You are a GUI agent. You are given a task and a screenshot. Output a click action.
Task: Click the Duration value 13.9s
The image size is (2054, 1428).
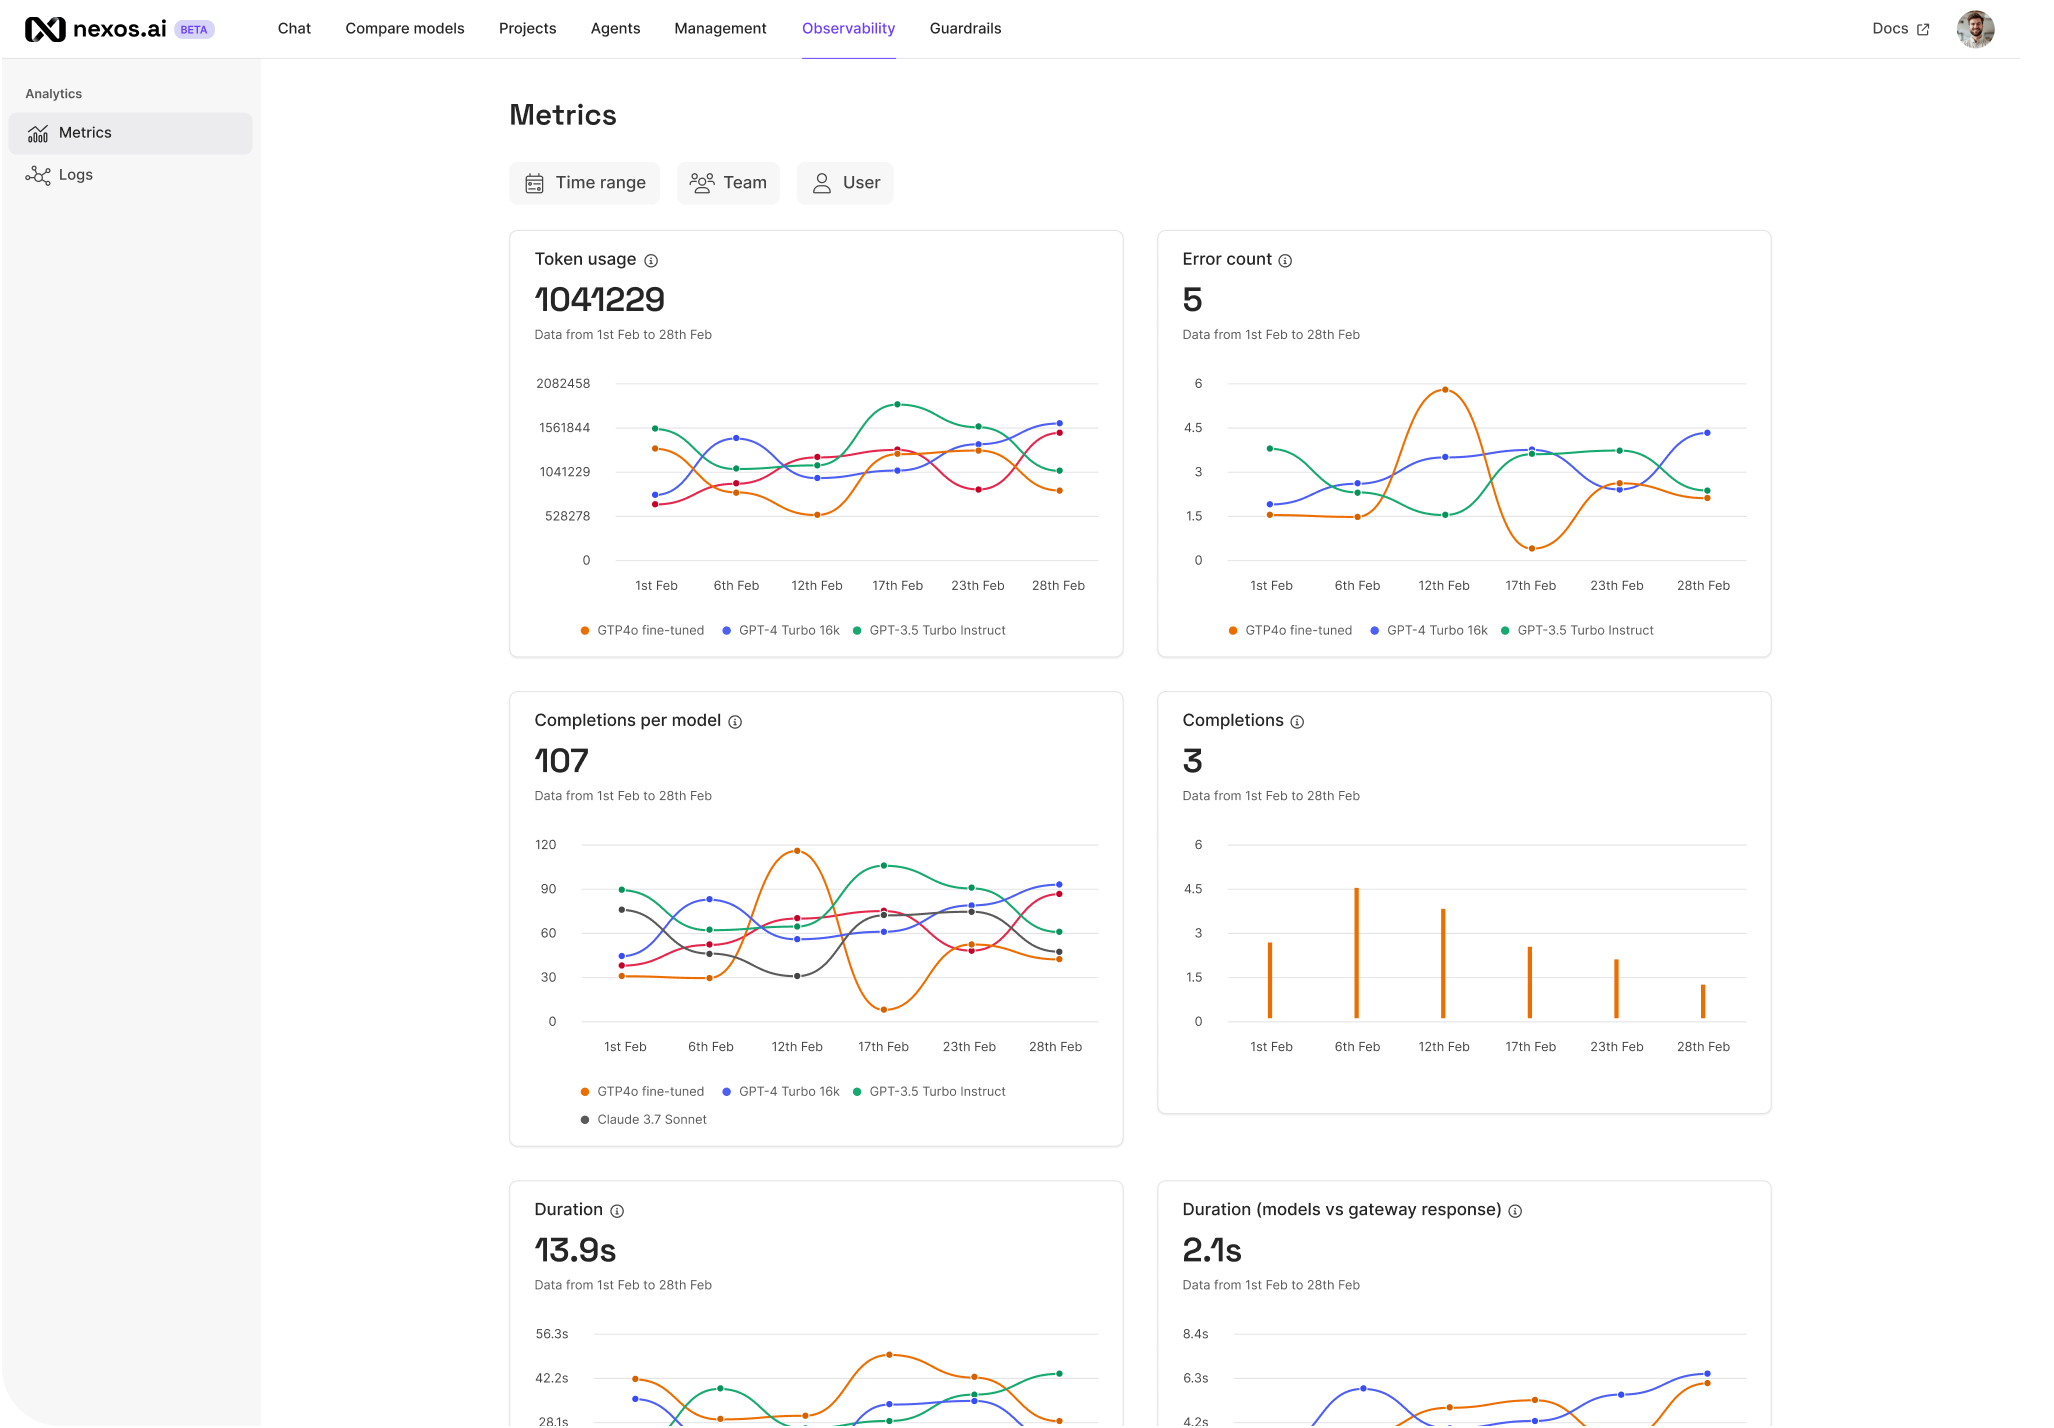pos(575,1249)
